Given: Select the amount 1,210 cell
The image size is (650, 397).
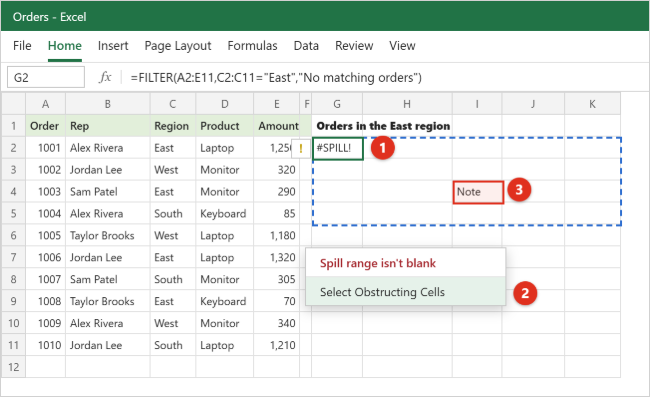Looking at the screenshot, I should click(276, 345).
